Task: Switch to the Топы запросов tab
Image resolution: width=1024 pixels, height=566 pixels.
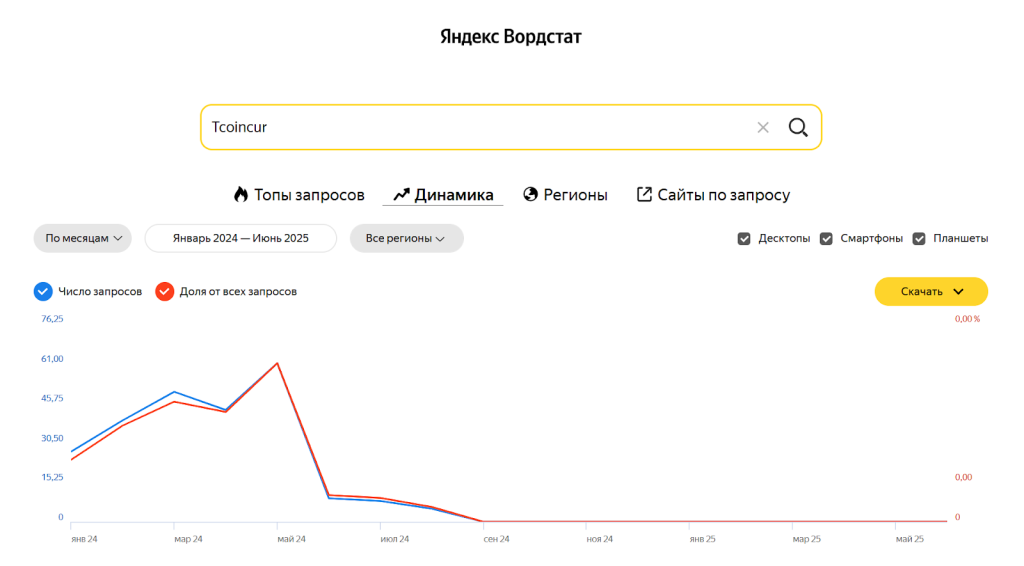Action: point(309,195)
